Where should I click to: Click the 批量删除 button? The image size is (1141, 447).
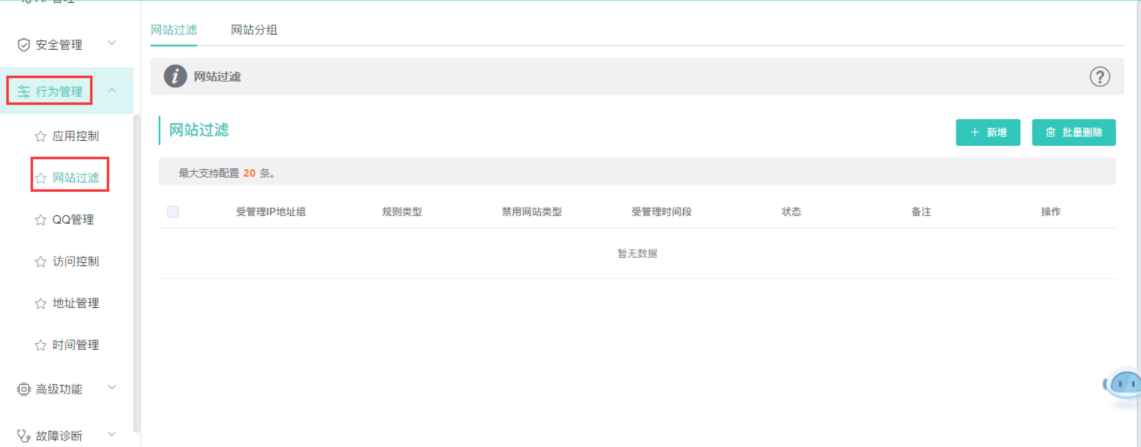click(1073, 132)
